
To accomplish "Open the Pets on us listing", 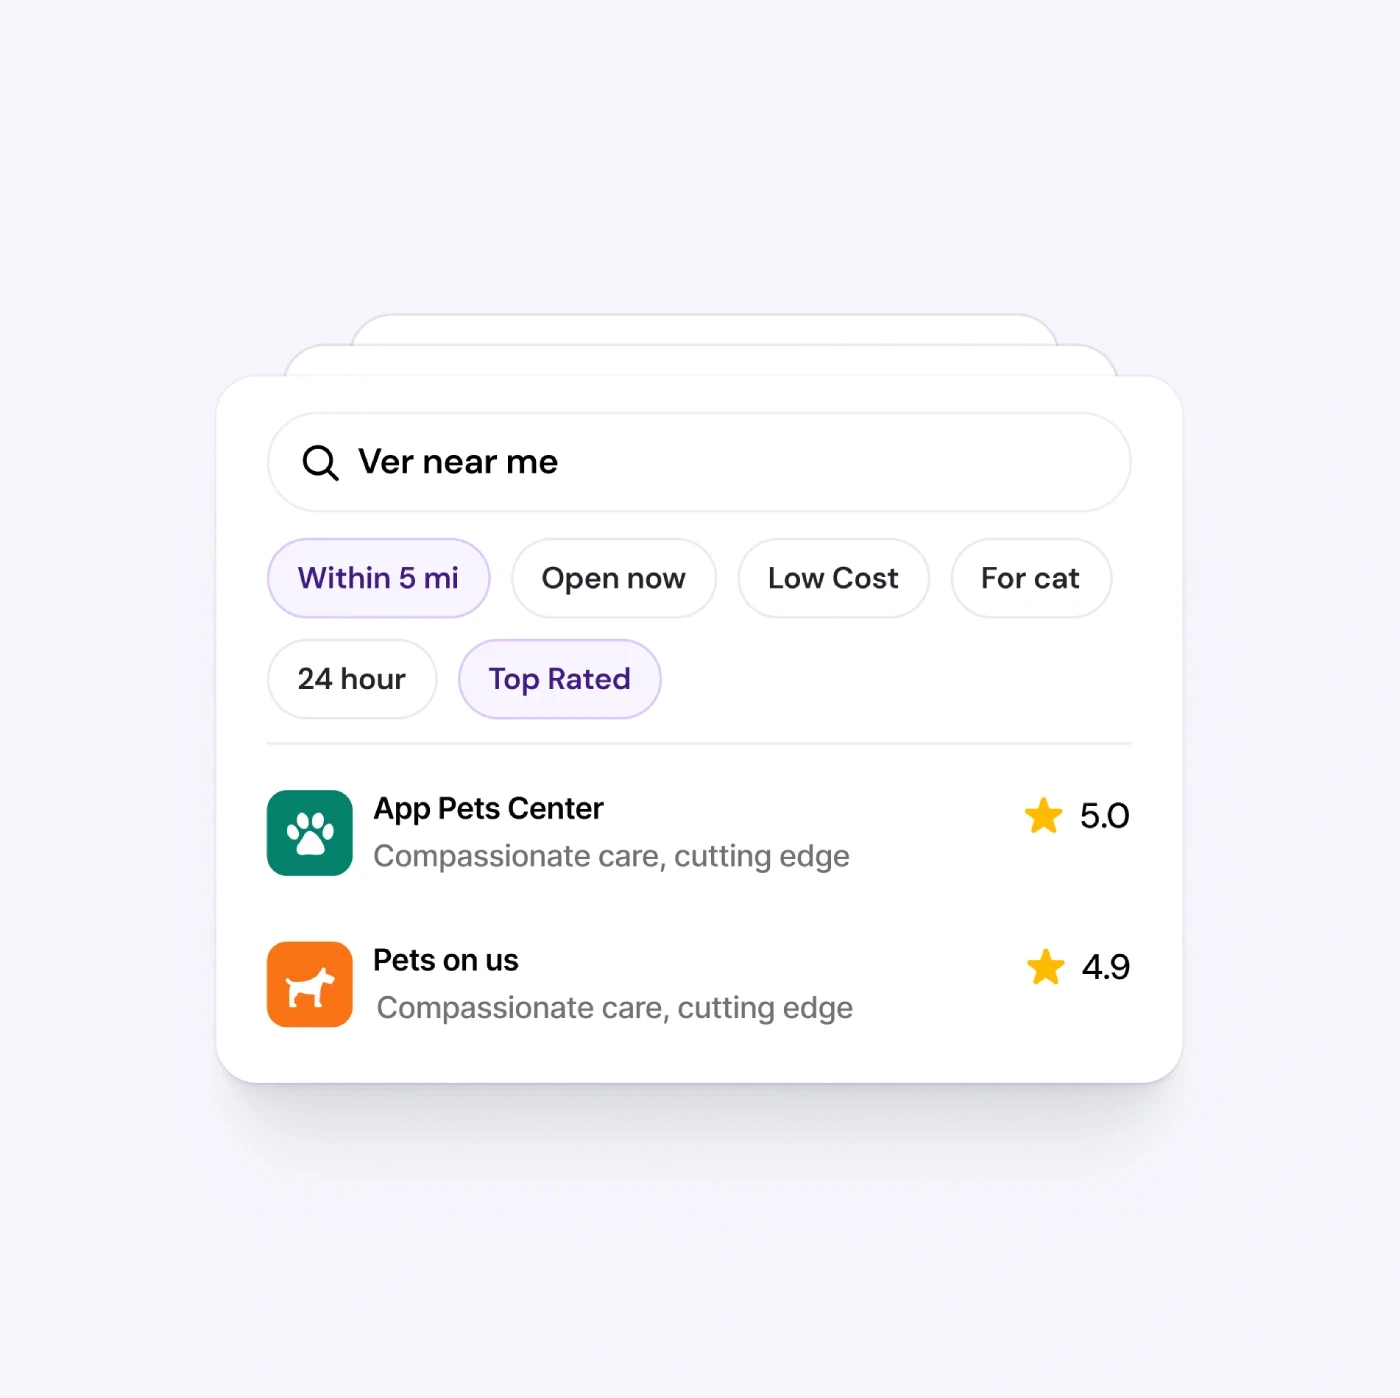I will (446, 960).
